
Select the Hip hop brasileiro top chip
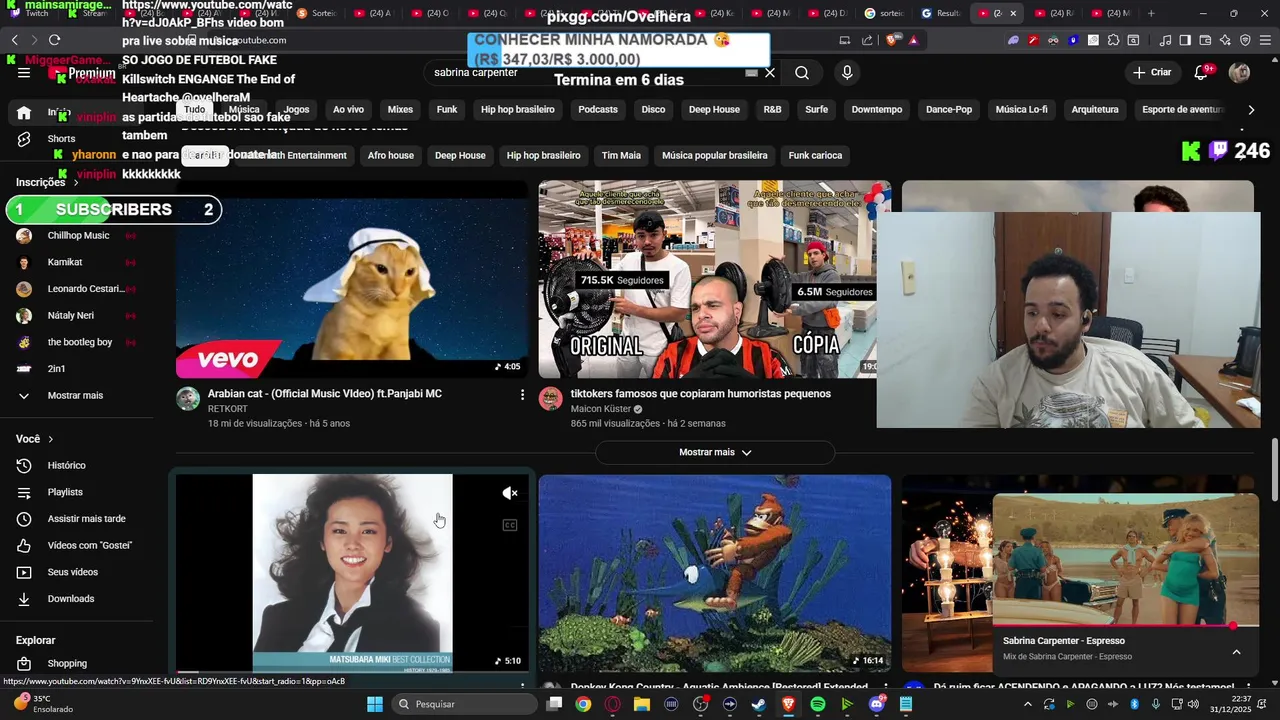pos(518,110)
